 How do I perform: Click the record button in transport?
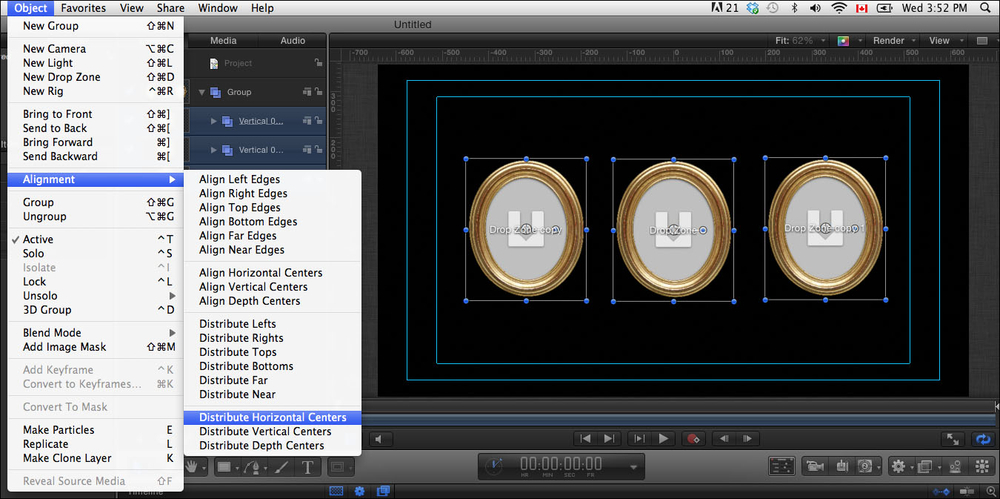691,438
